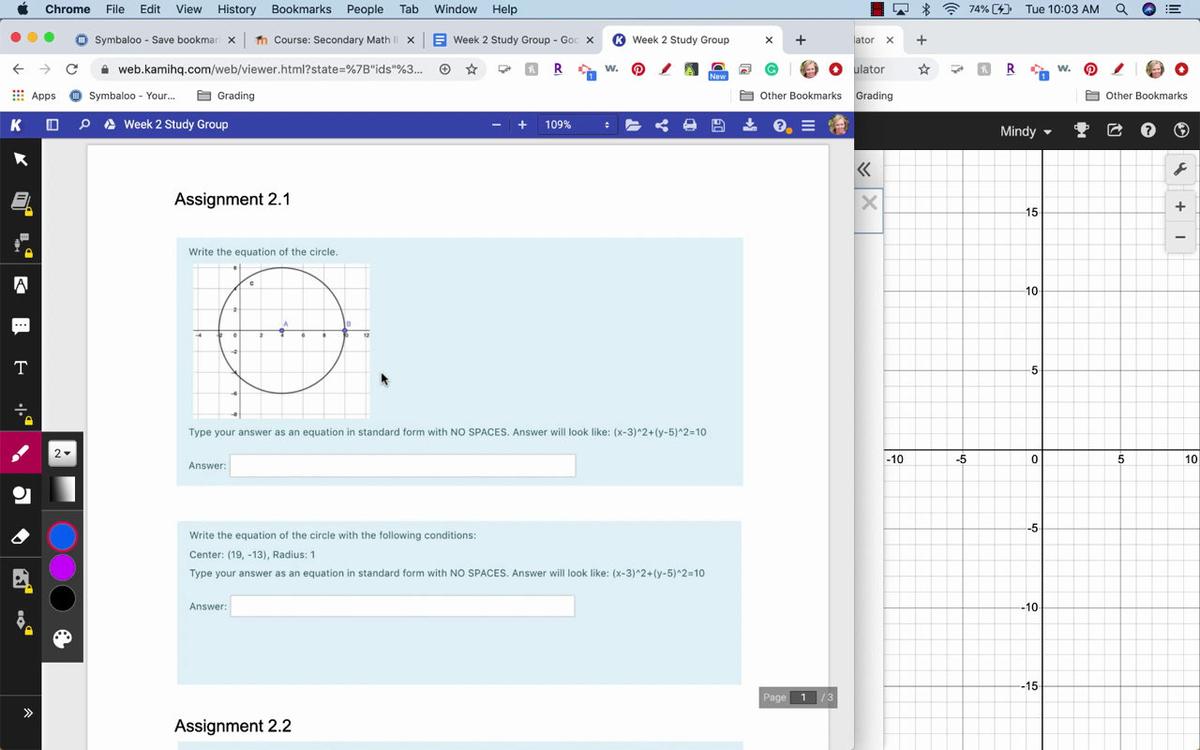
Task: Click the page number field showing 1
Action: click(803, 697)
